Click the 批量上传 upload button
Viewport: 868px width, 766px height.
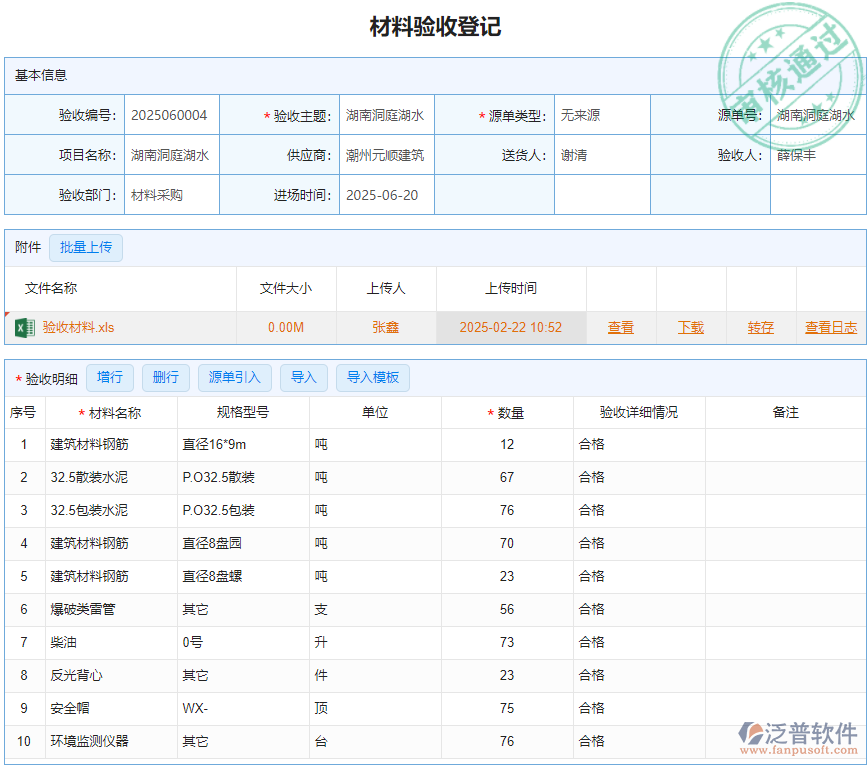85,247
